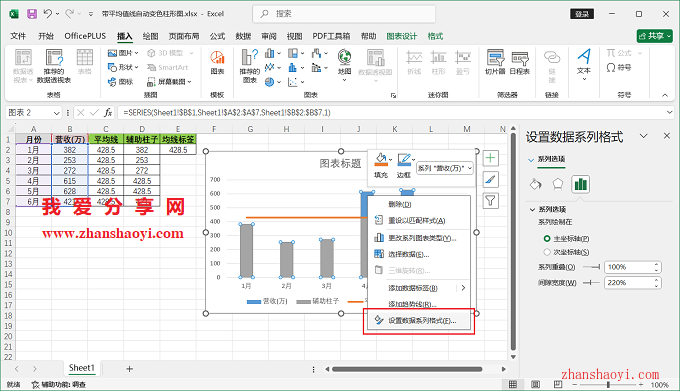Open the 屏幕截图 screenshot tool
The image size is (680, 391).
pyautogui.click(x=169, y=81)
